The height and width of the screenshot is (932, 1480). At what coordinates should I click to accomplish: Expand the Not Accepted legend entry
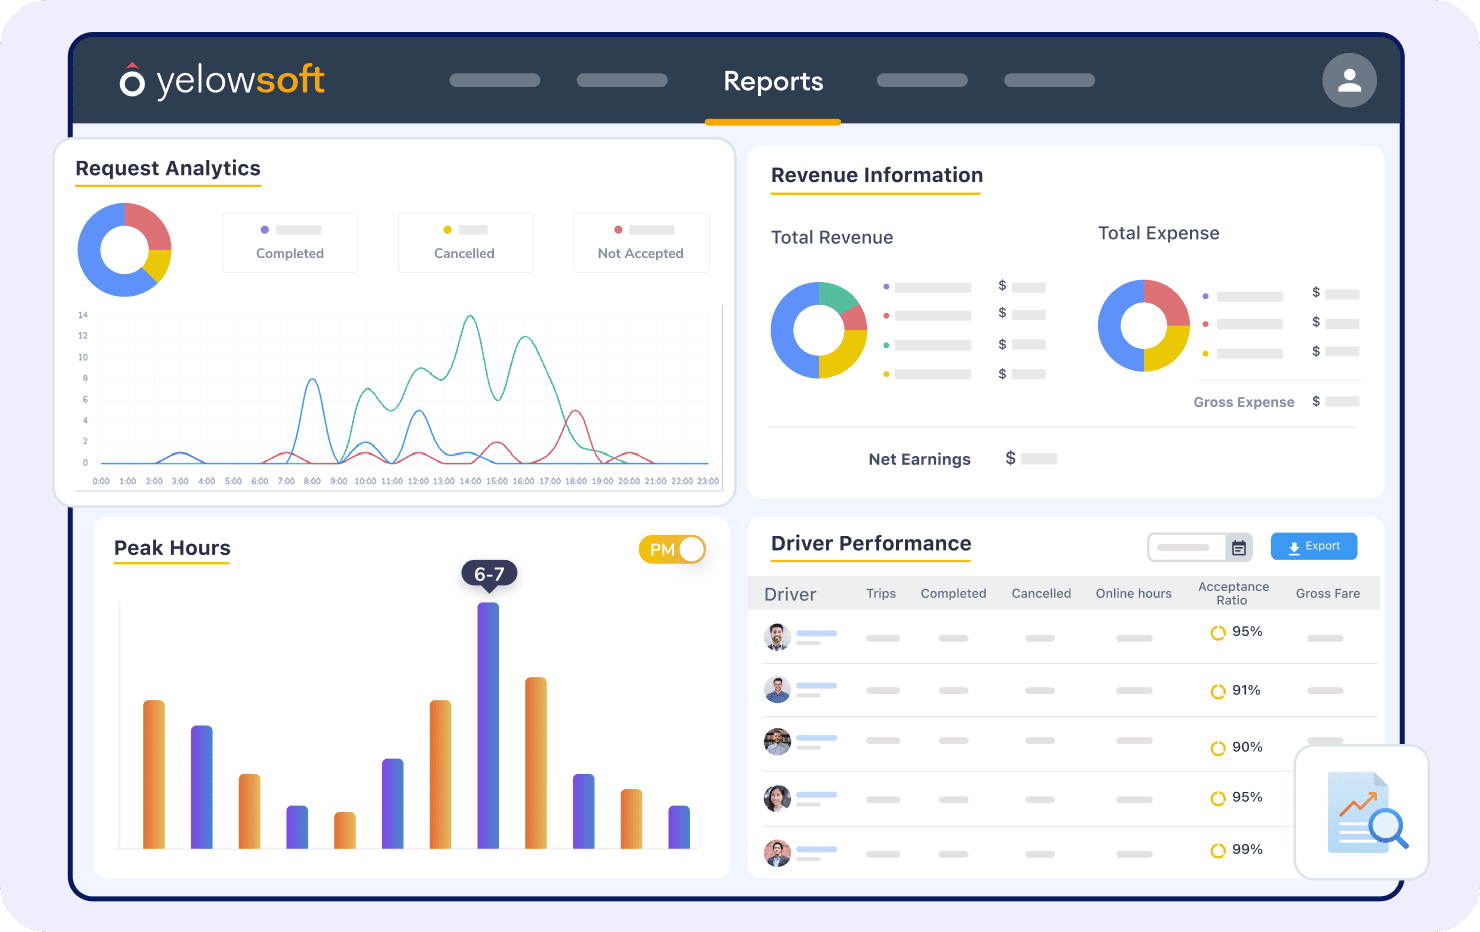pyautogui.click(x=641, y=242)
